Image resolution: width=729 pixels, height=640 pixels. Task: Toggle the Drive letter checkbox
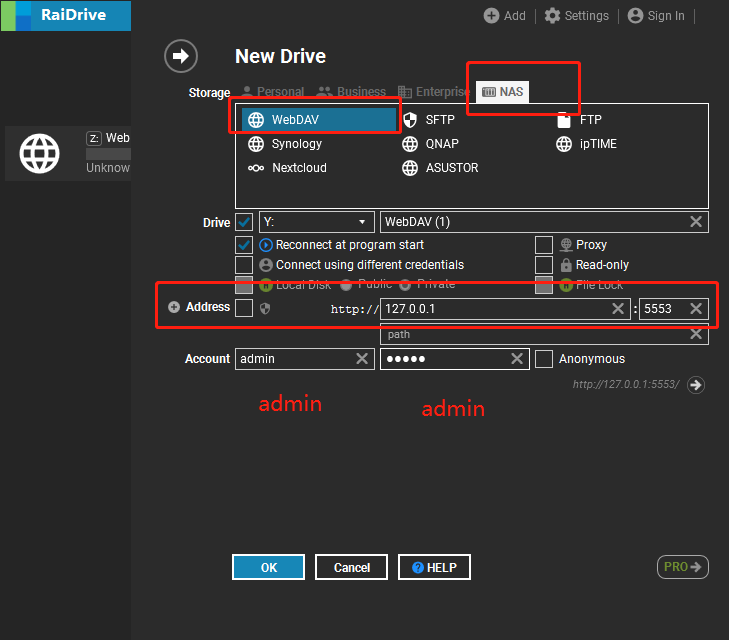(244, 222)
